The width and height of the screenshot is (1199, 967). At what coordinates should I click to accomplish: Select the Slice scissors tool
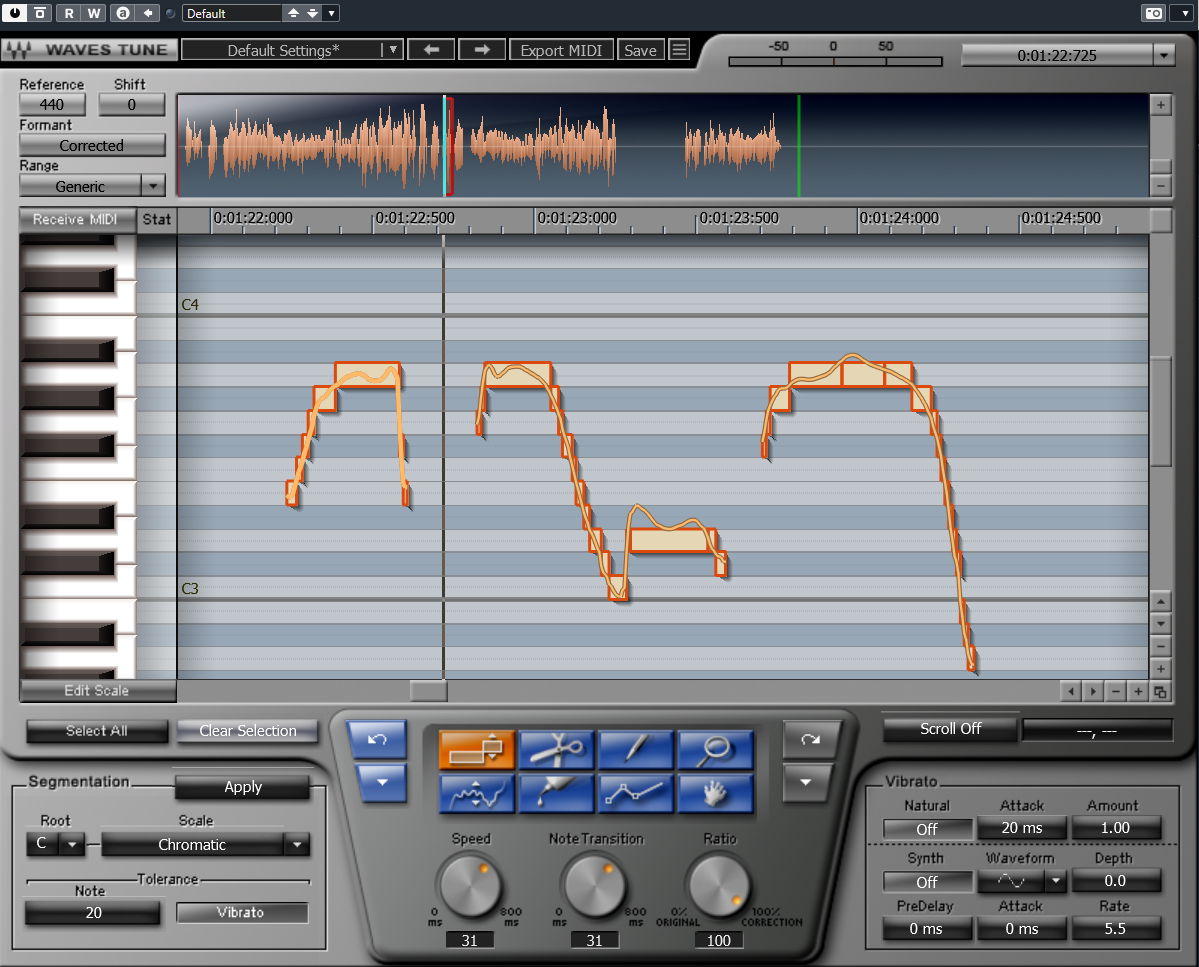point(557,749)
